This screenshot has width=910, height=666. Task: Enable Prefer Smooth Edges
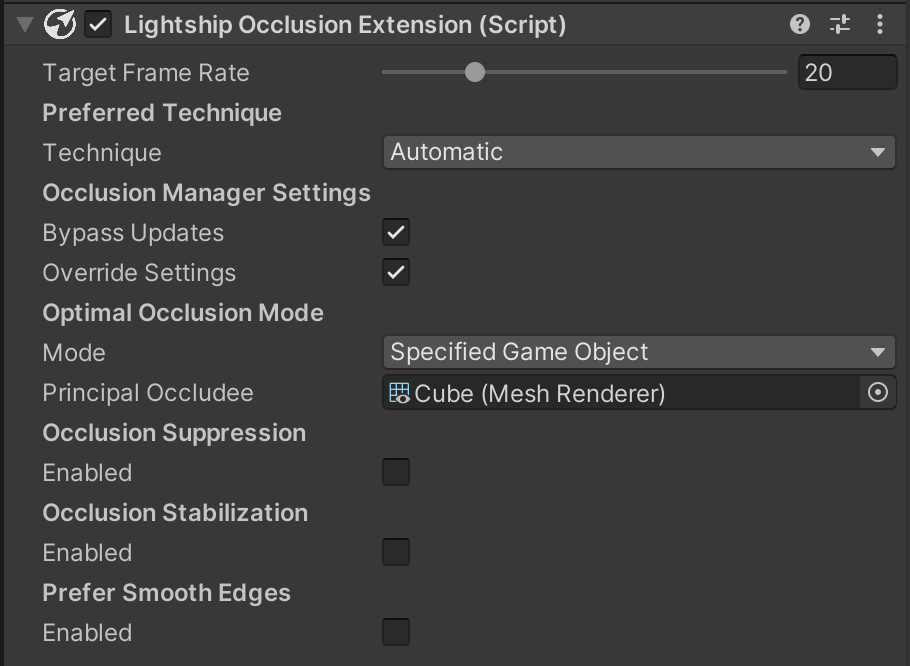395,632
